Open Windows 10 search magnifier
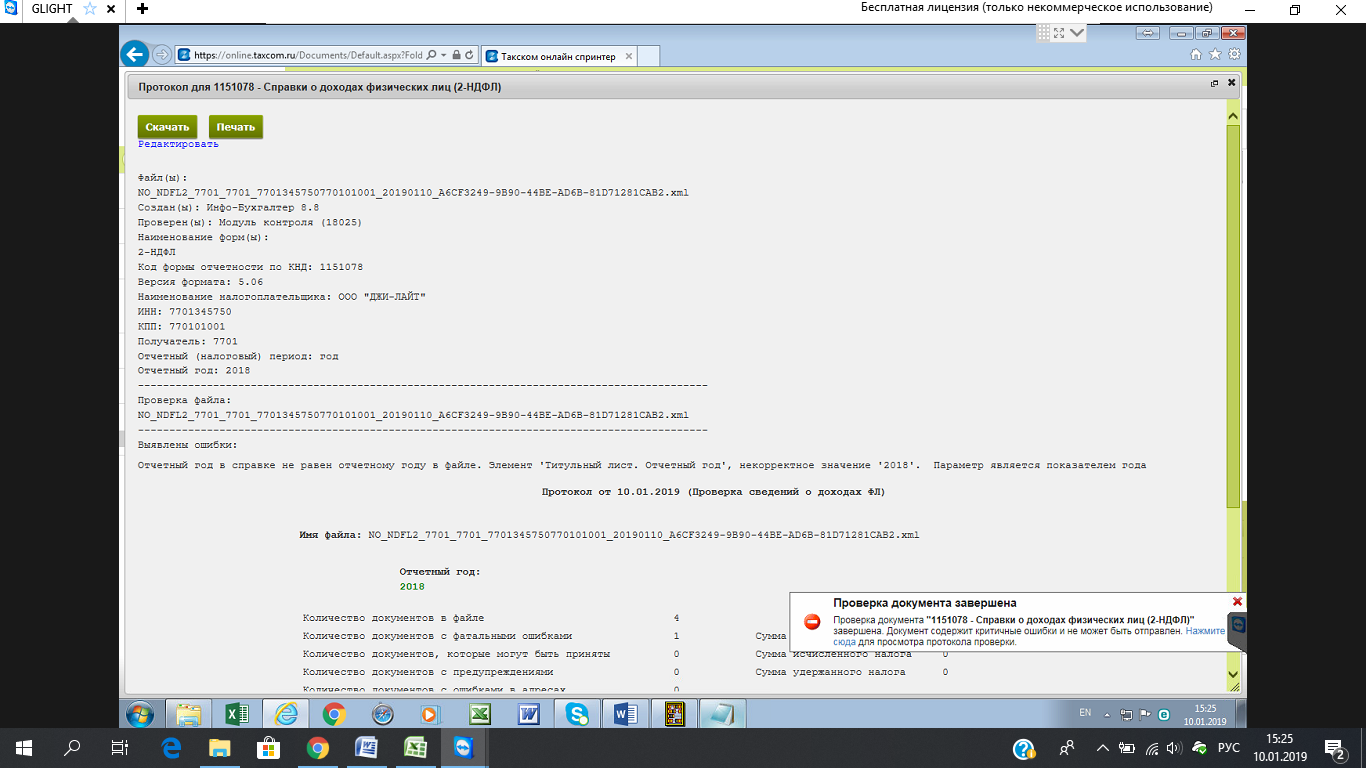The image size is (1366, 768). coord(72,747)
